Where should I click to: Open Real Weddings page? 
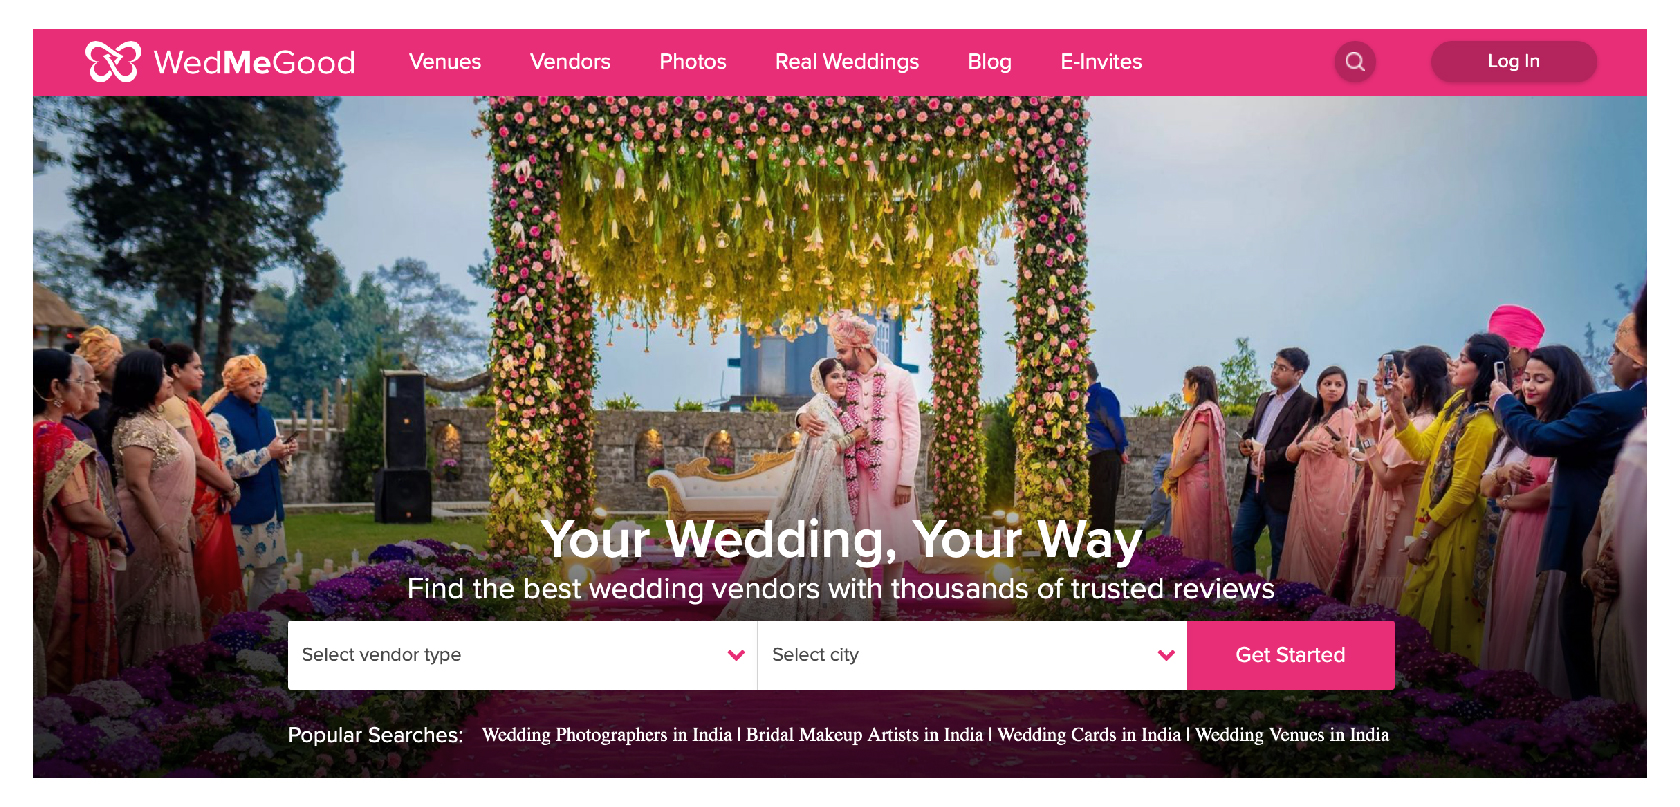click(847, 62)
